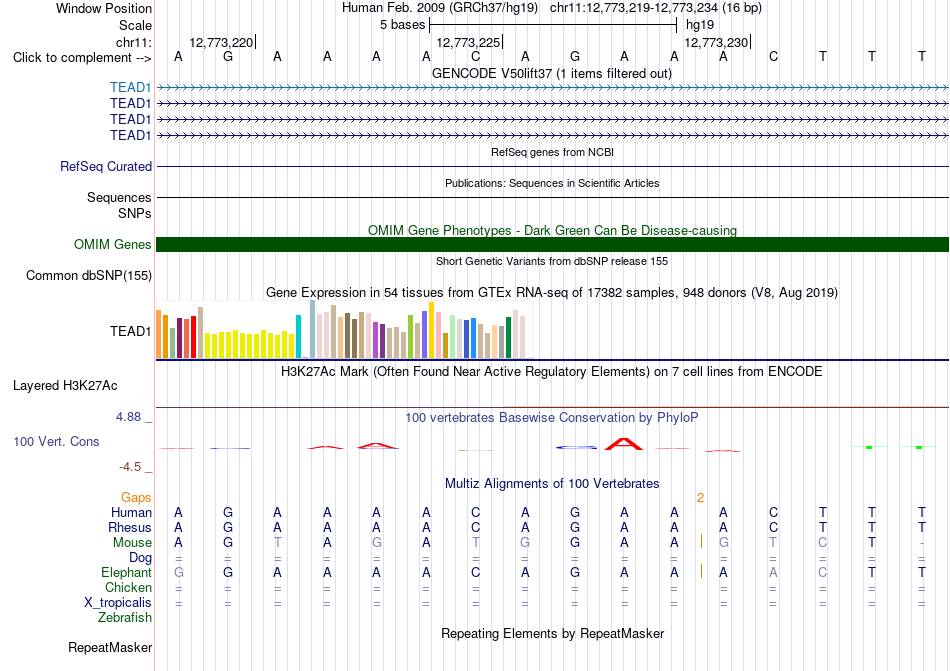
Task: Click the orange gap number 2 in Multiz
Action: click(x=700, y=498)
